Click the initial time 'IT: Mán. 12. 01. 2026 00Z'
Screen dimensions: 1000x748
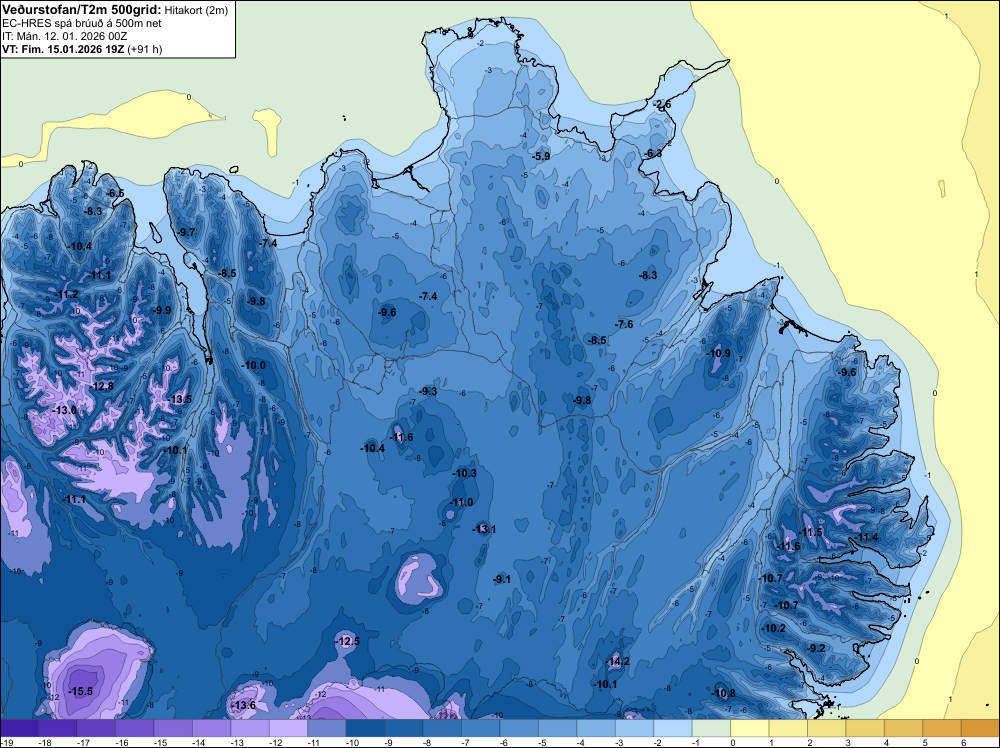click(65, 36)
